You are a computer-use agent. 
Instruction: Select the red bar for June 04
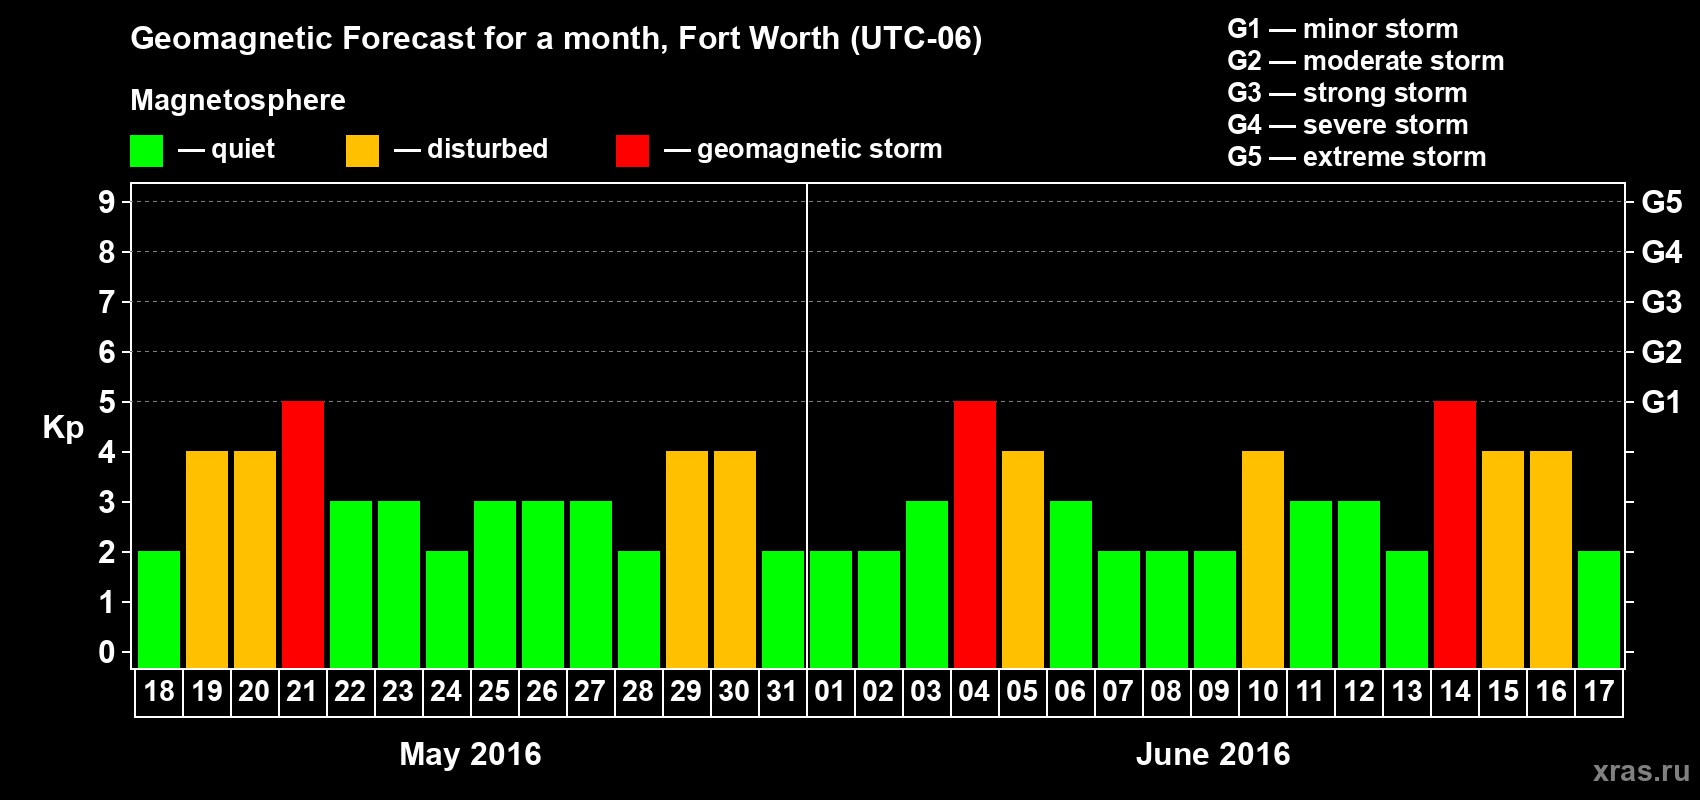point(975,534)
